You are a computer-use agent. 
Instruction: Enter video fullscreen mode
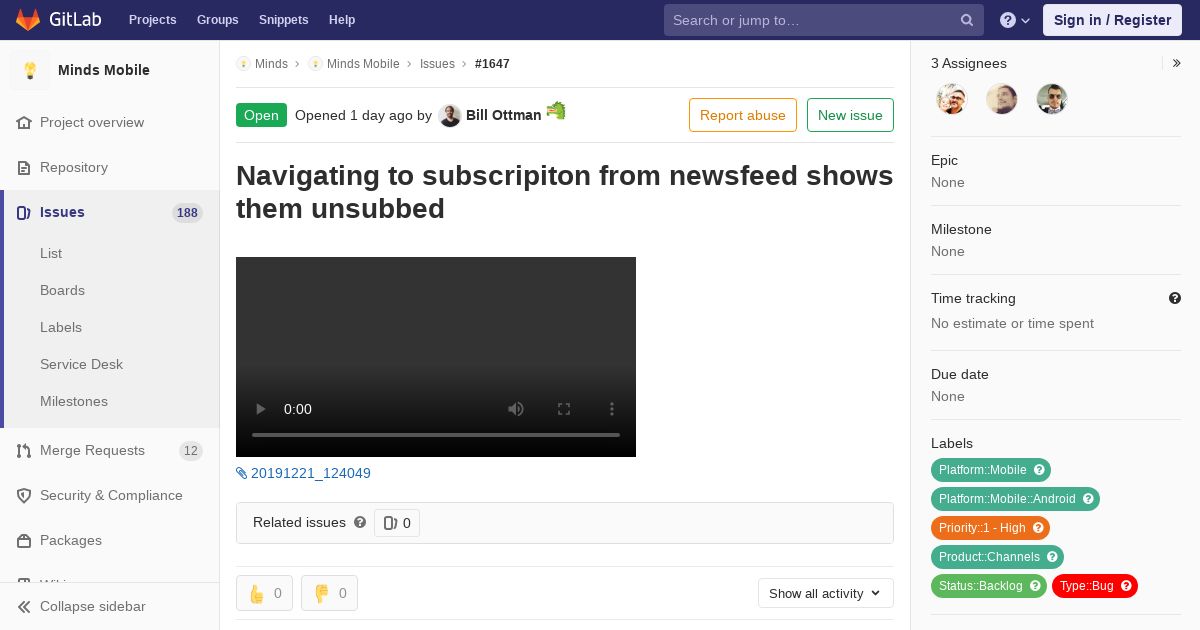tap(564, 409)
